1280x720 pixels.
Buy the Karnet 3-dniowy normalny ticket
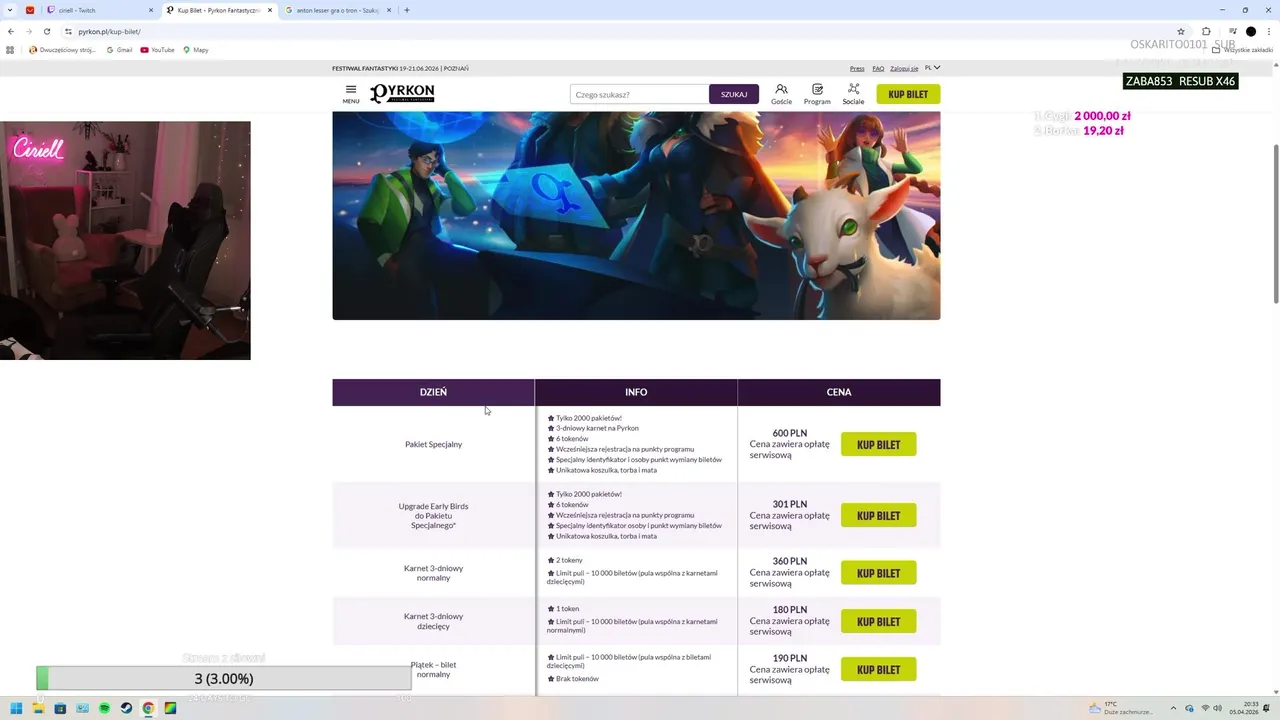click(x=878, y=573)
